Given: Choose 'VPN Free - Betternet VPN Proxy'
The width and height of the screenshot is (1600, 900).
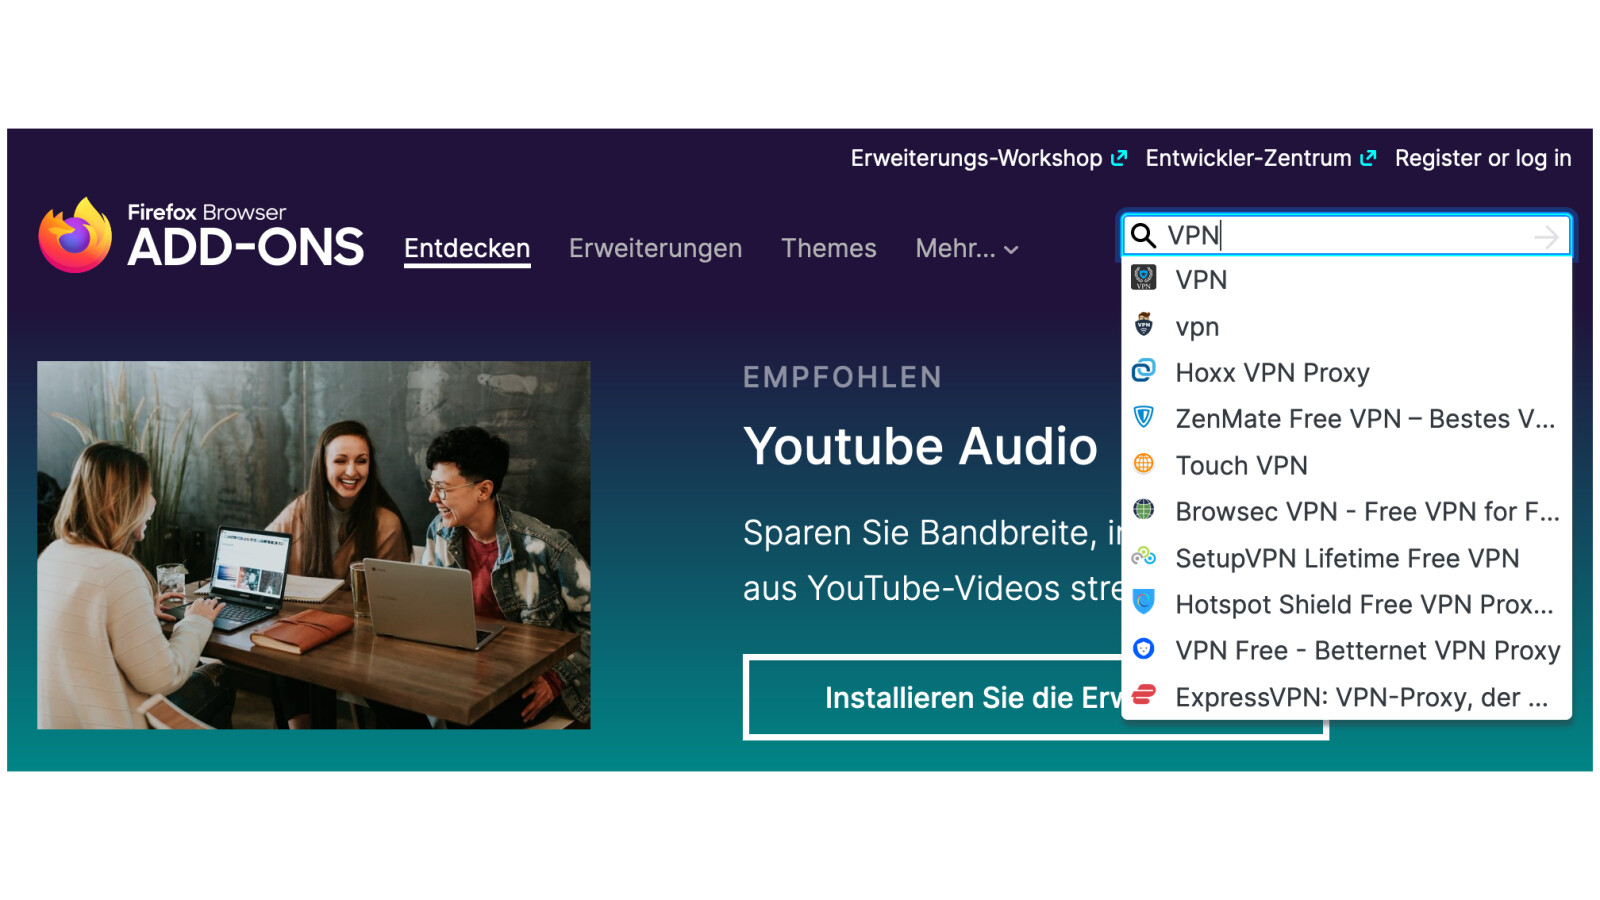Looking at the screenshot, I should pos(1346,650).
